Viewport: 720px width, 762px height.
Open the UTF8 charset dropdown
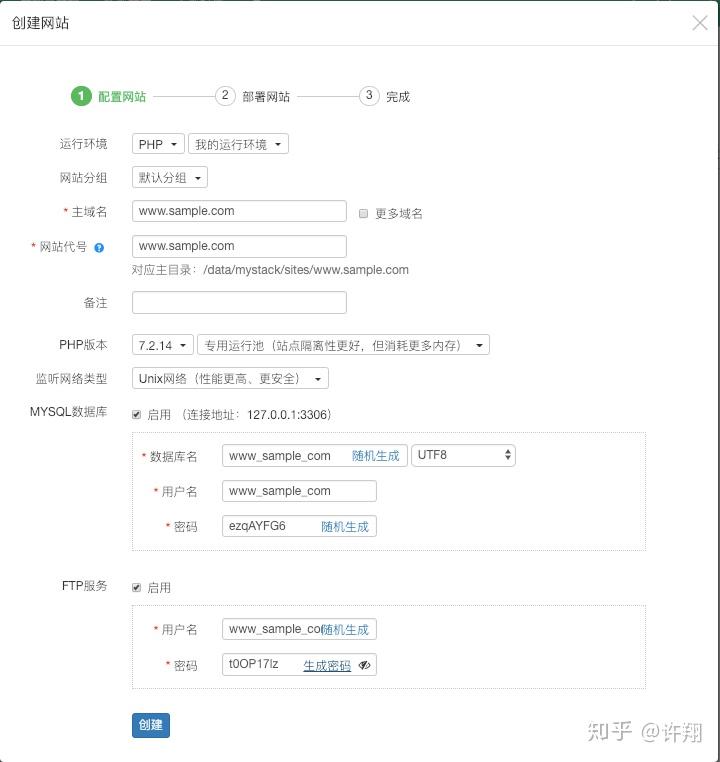pyautogui.click(x=463, y=455)
